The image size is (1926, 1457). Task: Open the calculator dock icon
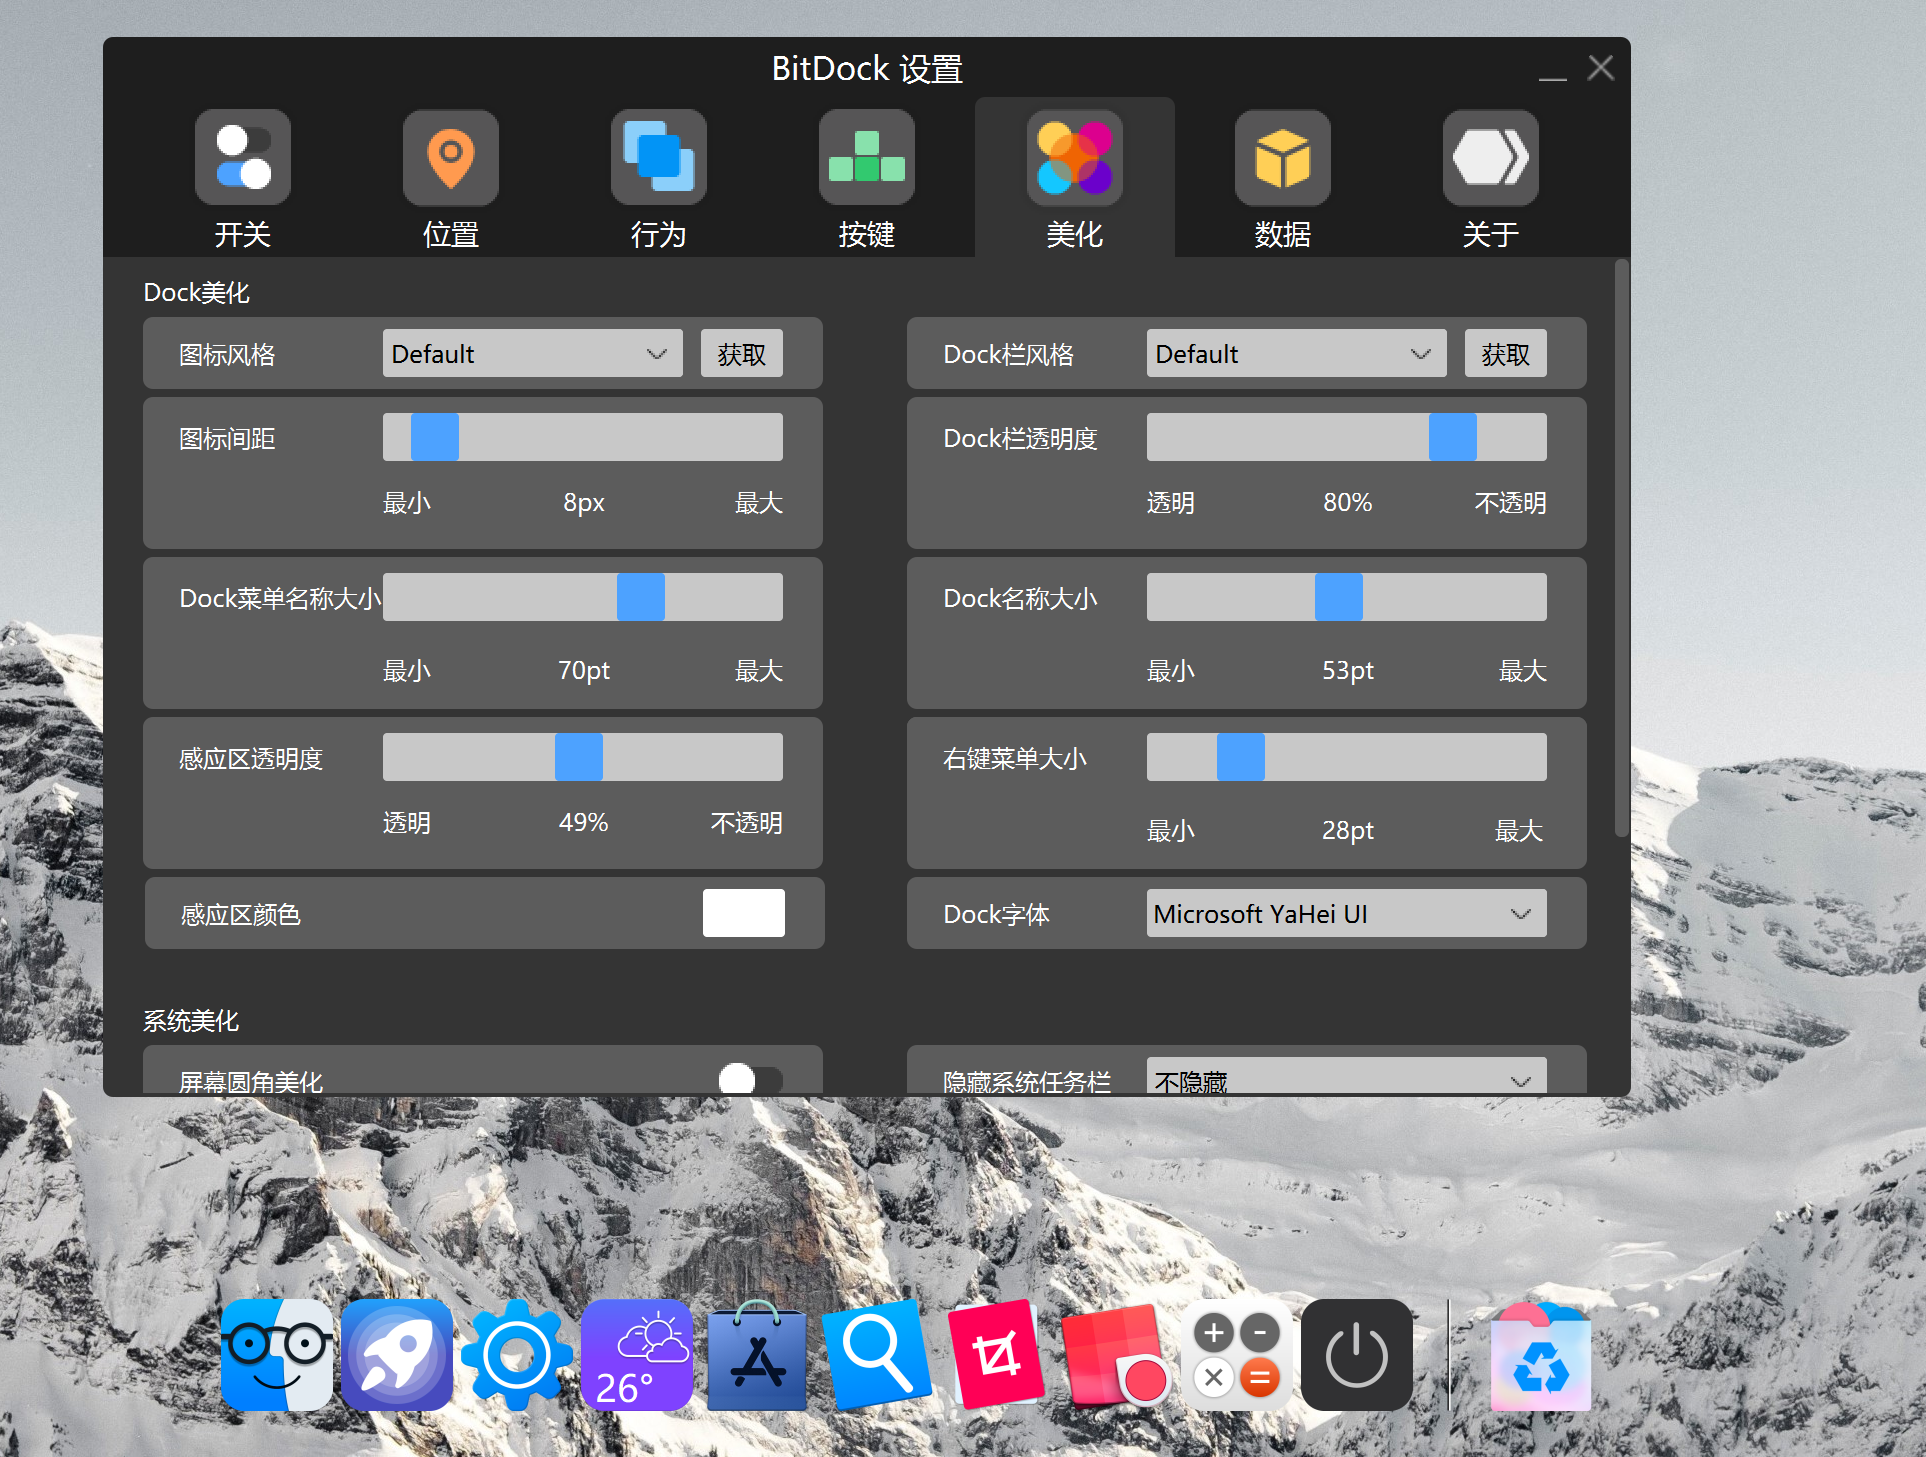1237,1355
